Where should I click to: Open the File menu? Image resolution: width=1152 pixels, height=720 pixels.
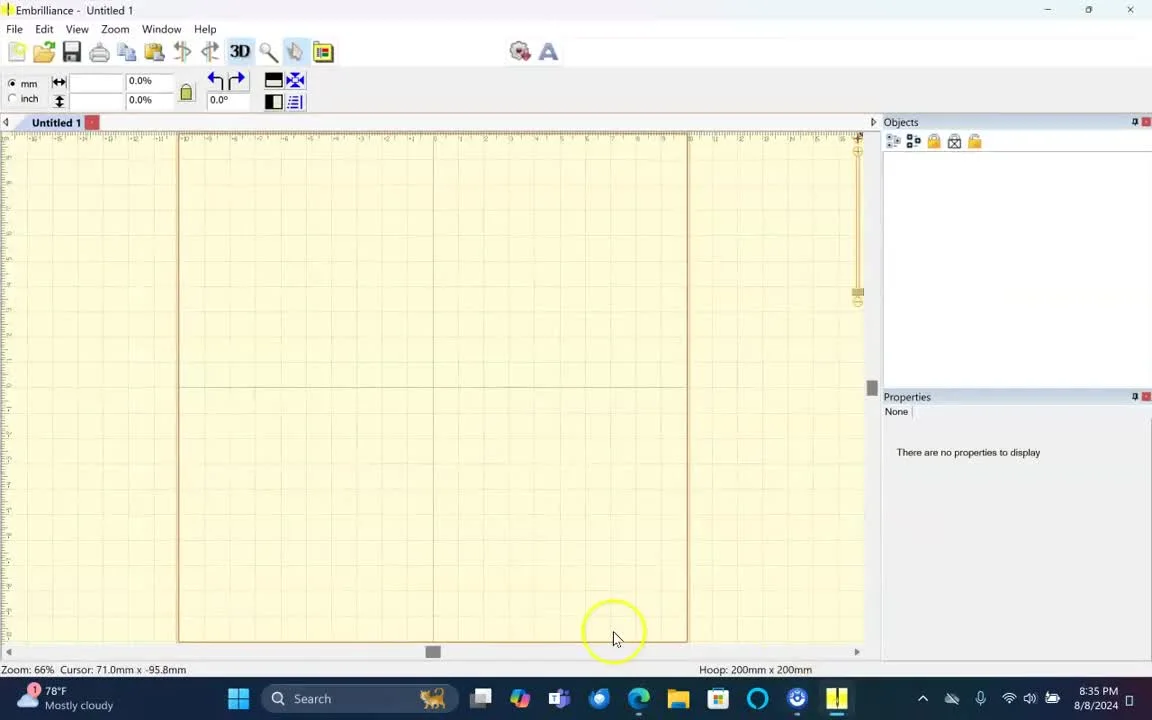tap(14, 29)
